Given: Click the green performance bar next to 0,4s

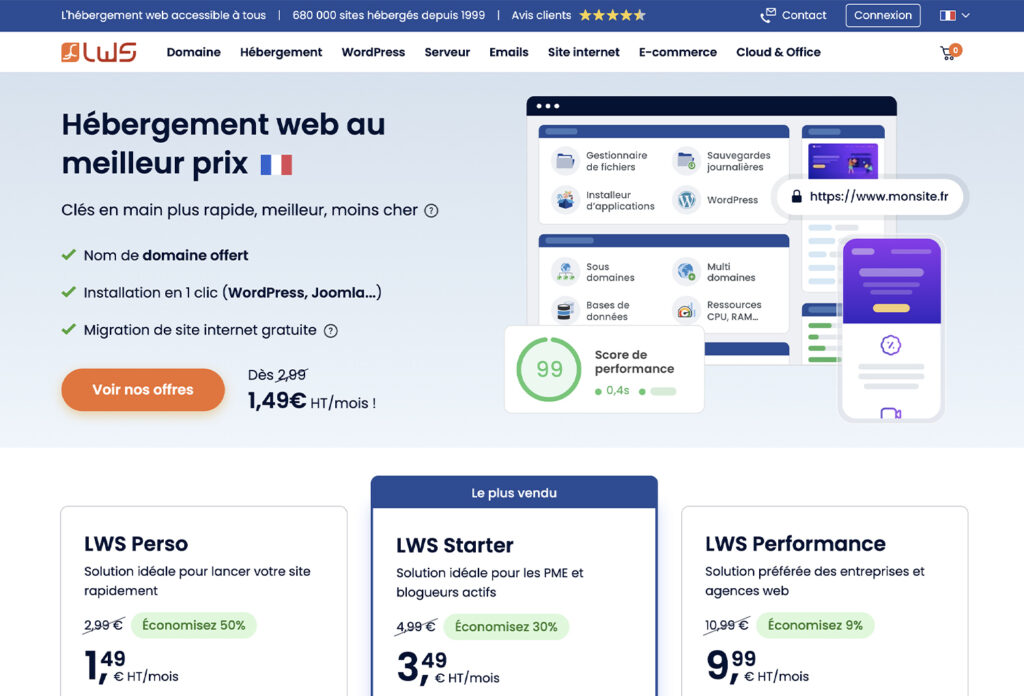Looking at the screenshot, I should click(x=663, y=392).
